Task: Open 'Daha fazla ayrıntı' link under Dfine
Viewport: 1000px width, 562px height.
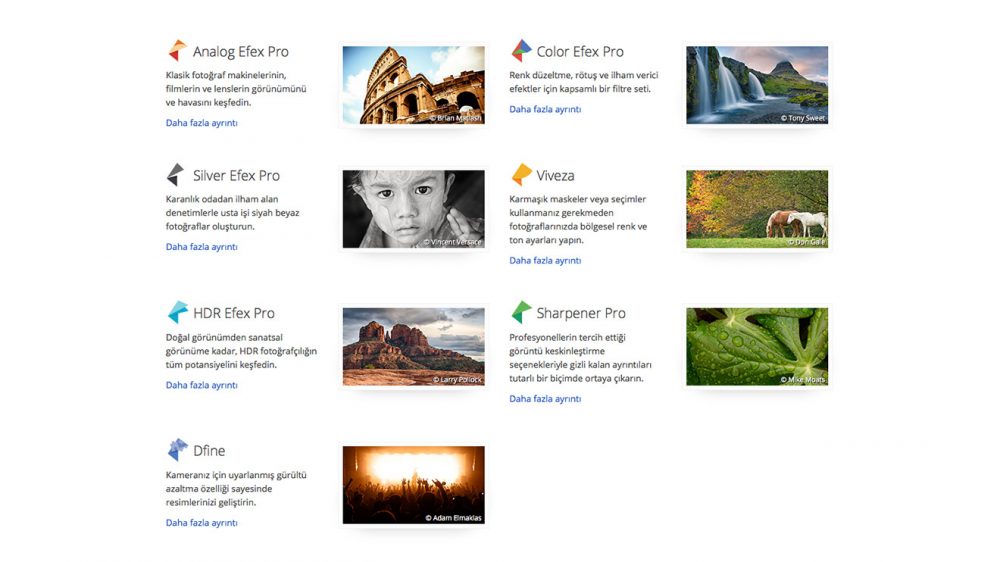Action: pyautogui.click(x=201, y=523)
